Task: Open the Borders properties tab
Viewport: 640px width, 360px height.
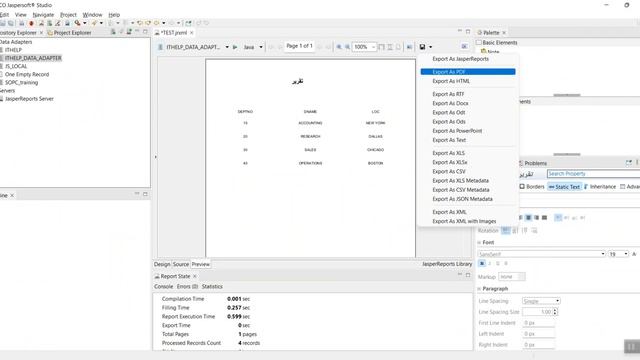Action: [x=532, y=187]
